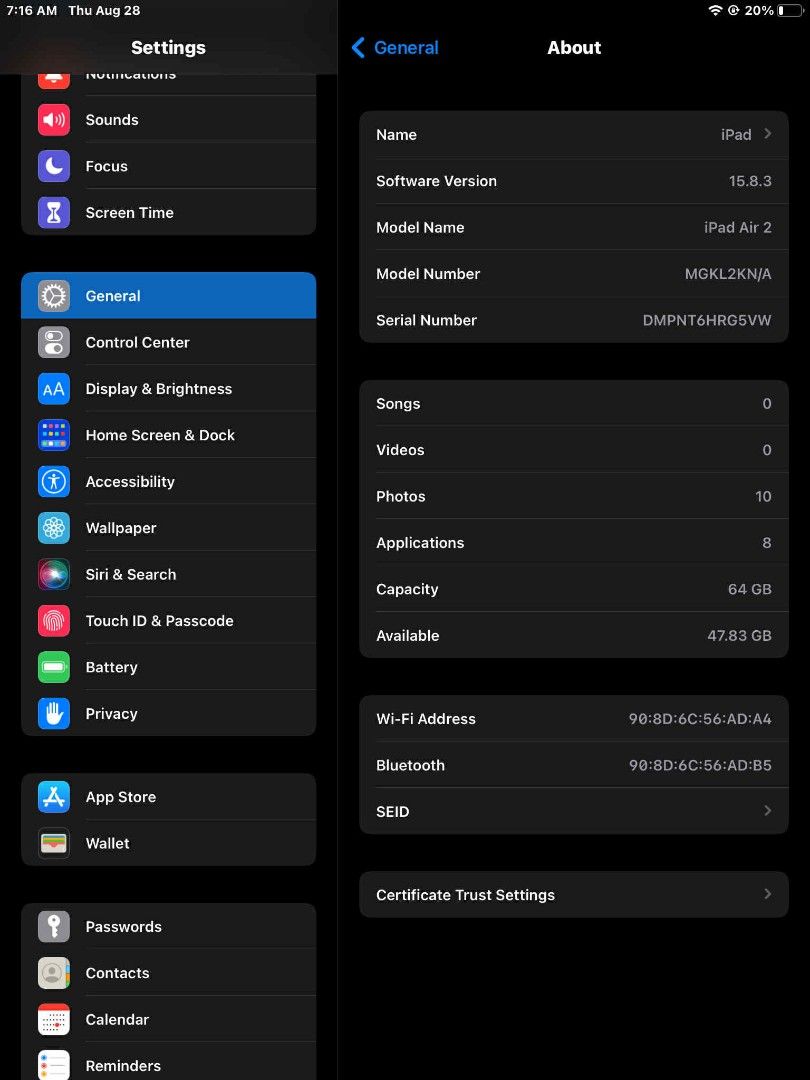Tap the App Store icon
The height and width of the screenshot is (1080, 810).
pos(54,797)
